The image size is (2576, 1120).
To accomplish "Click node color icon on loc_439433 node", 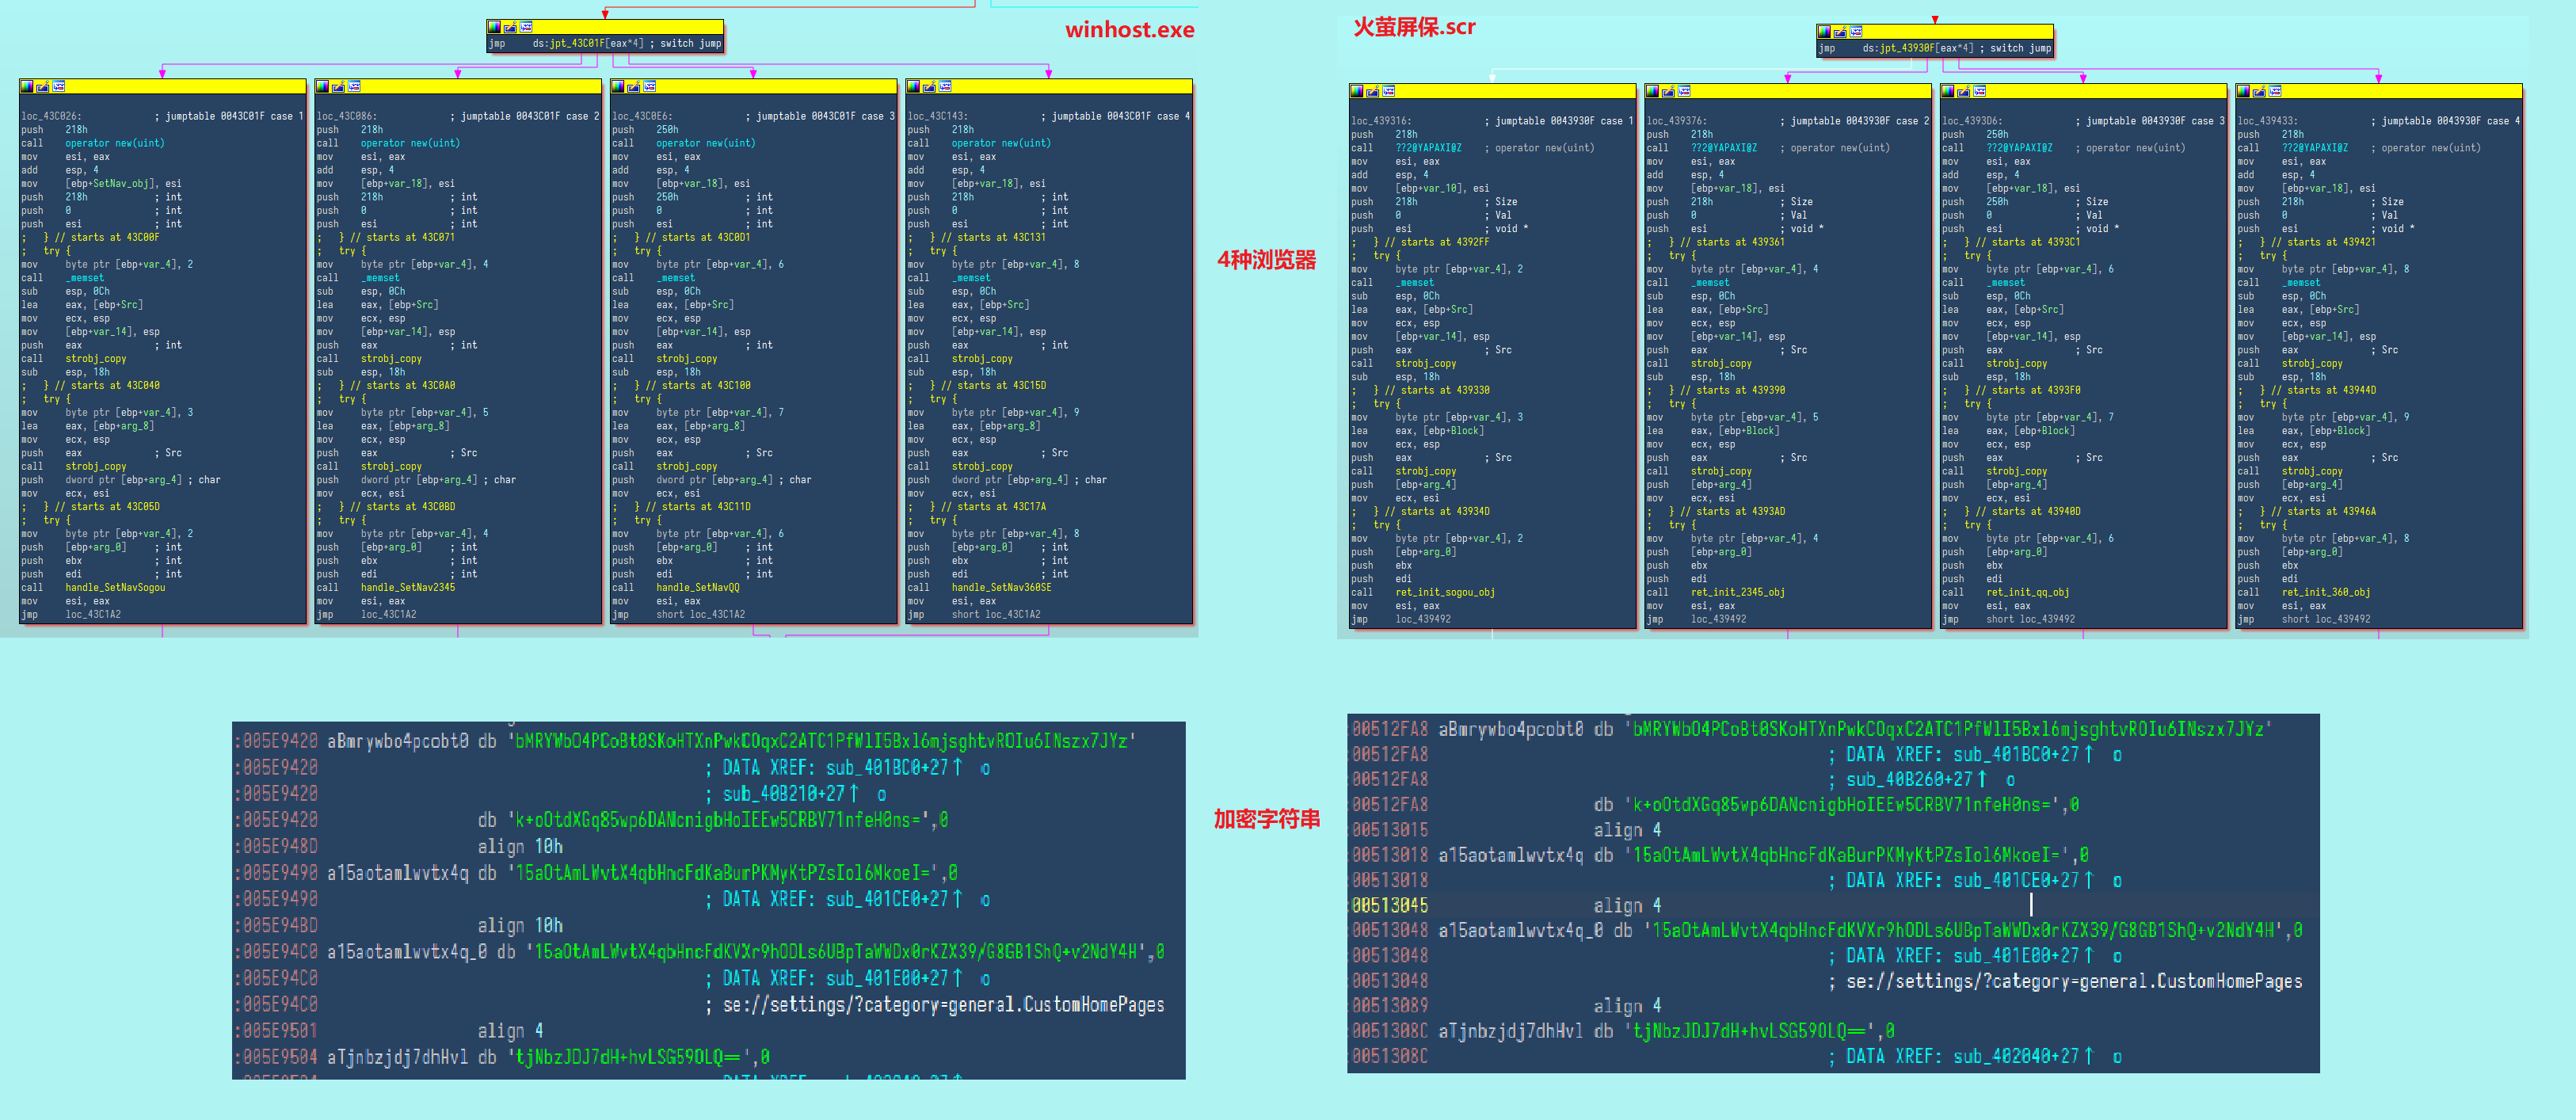I will click(x=2243, y=92).
